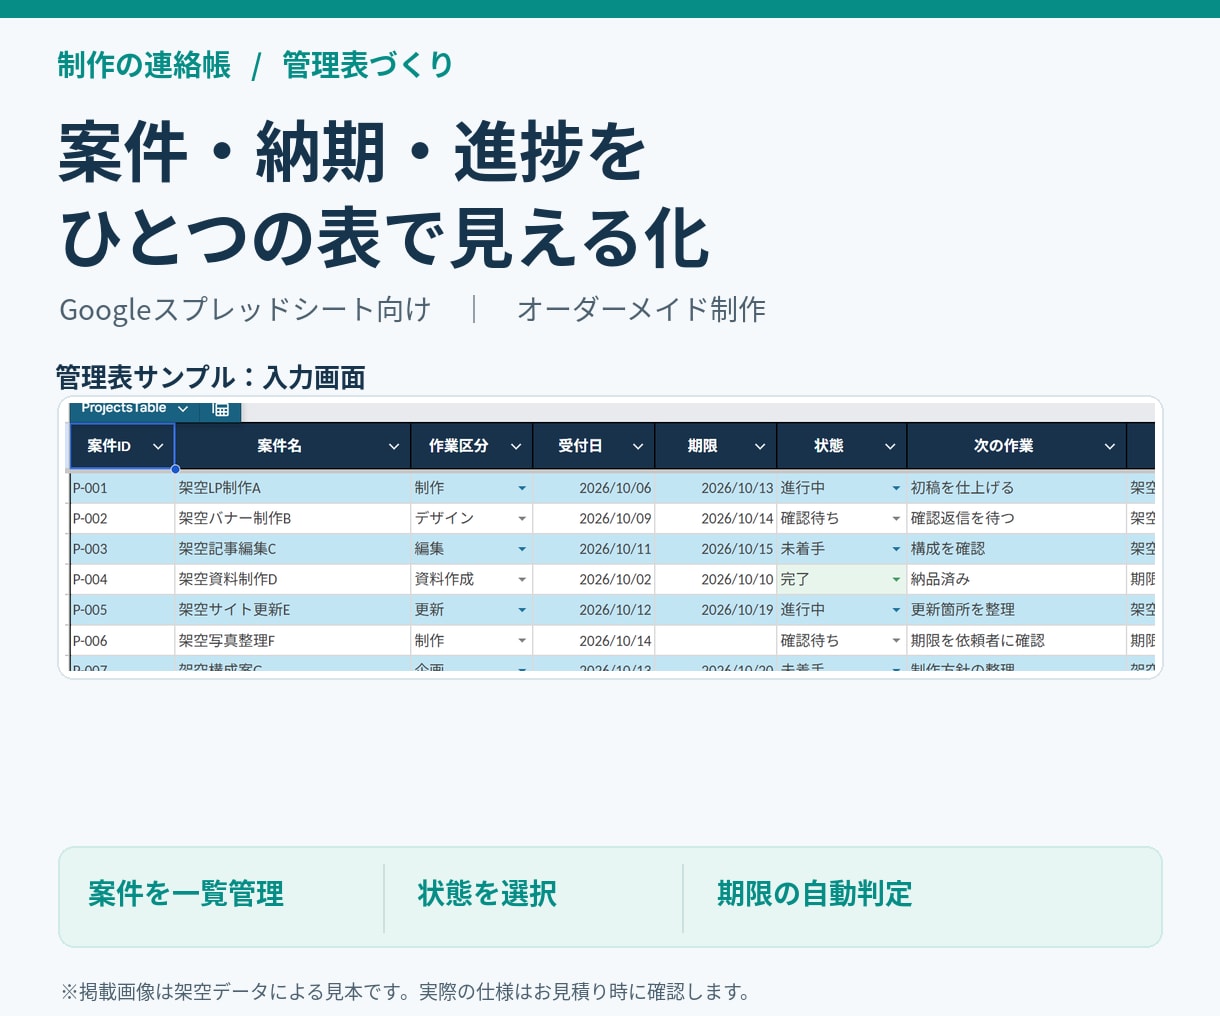Click the 納品済み cell

click(1016, 579)
